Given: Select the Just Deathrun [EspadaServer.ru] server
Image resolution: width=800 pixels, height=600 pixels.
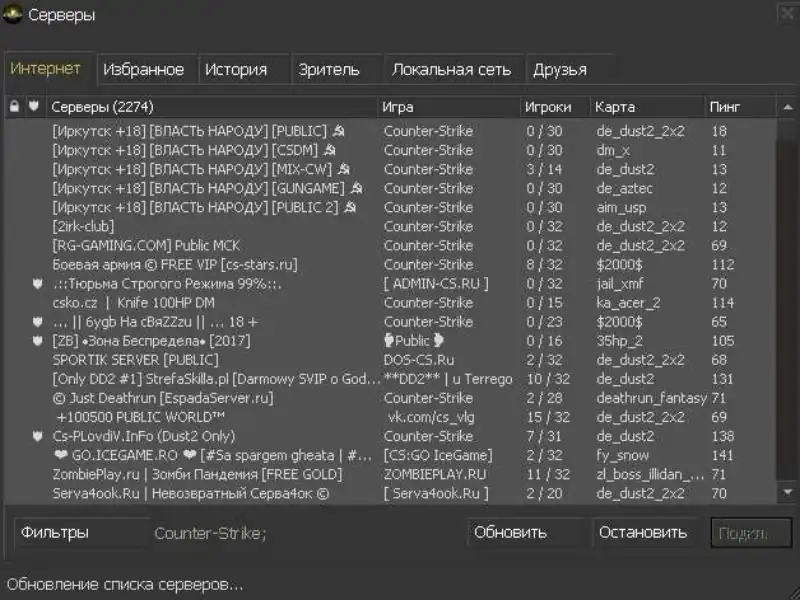Looking at the screenshot, I should (391, 398).
